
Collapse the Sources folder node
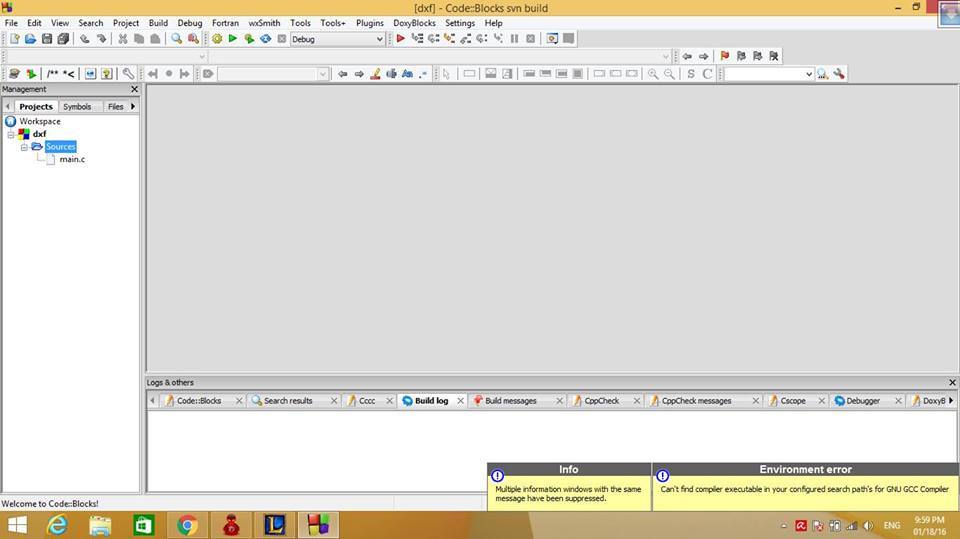pos(24,147)
